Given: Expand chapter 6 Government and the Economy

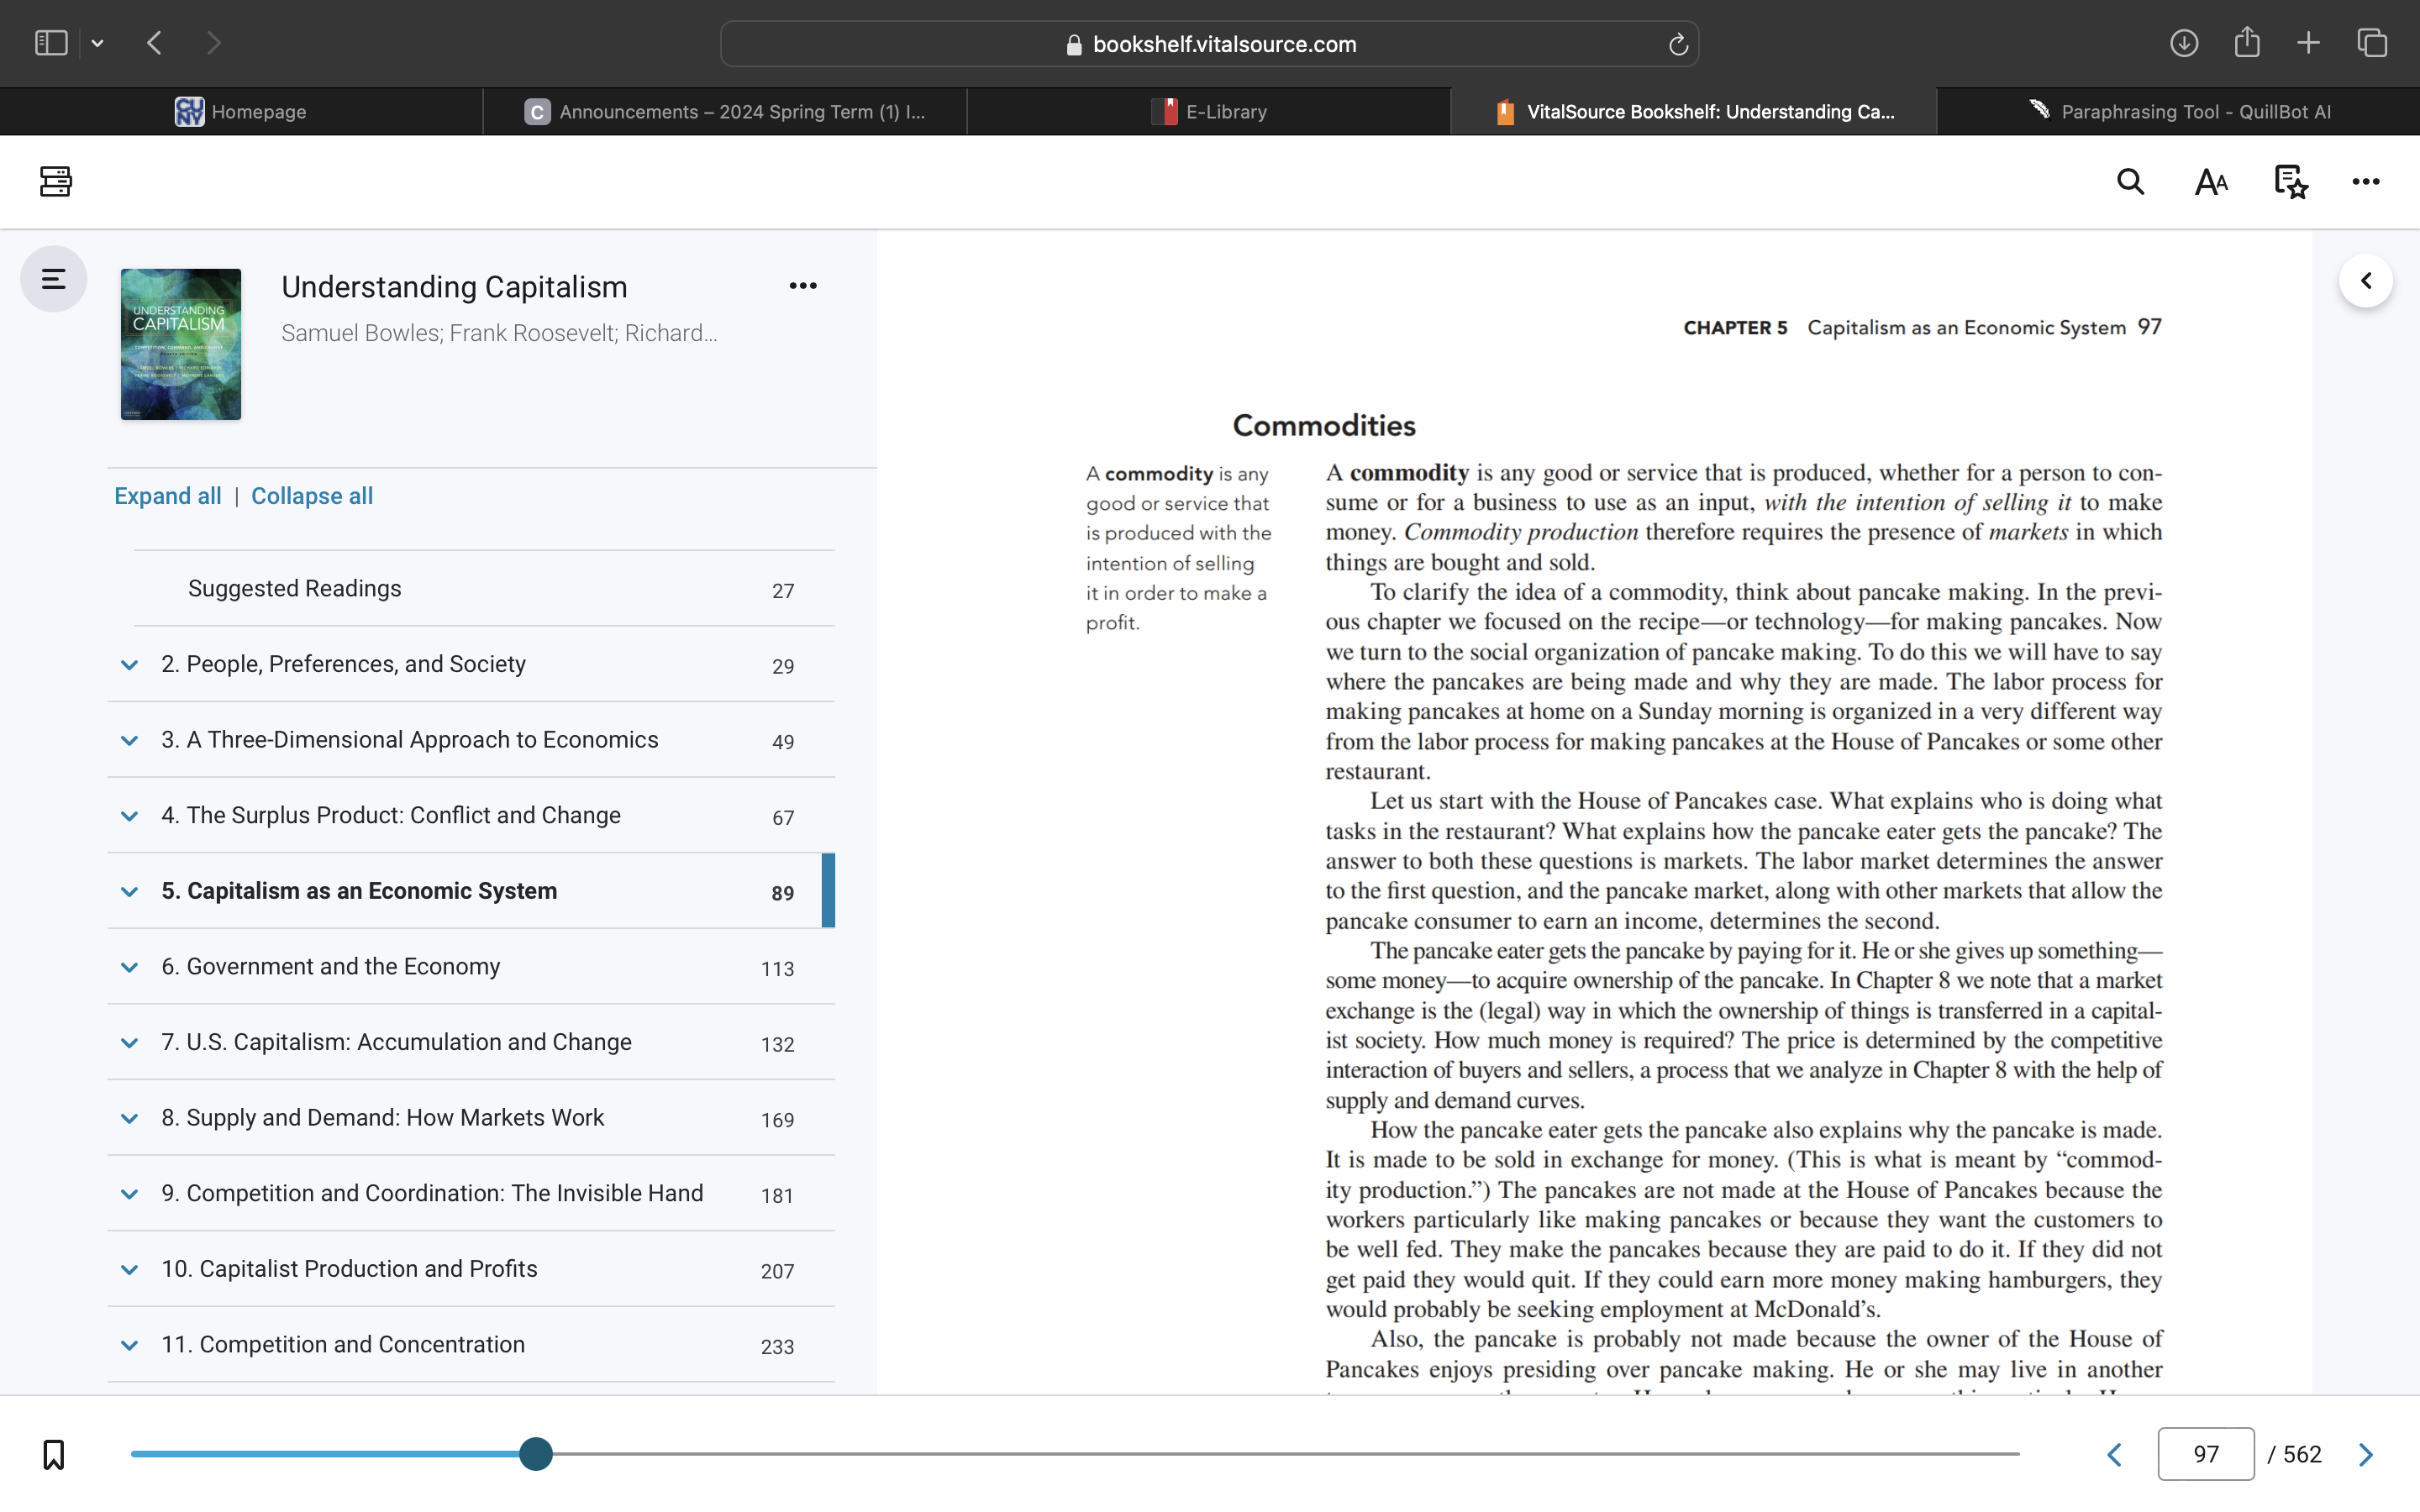Looking at the screenshot, I should click(x=129, y=967).
